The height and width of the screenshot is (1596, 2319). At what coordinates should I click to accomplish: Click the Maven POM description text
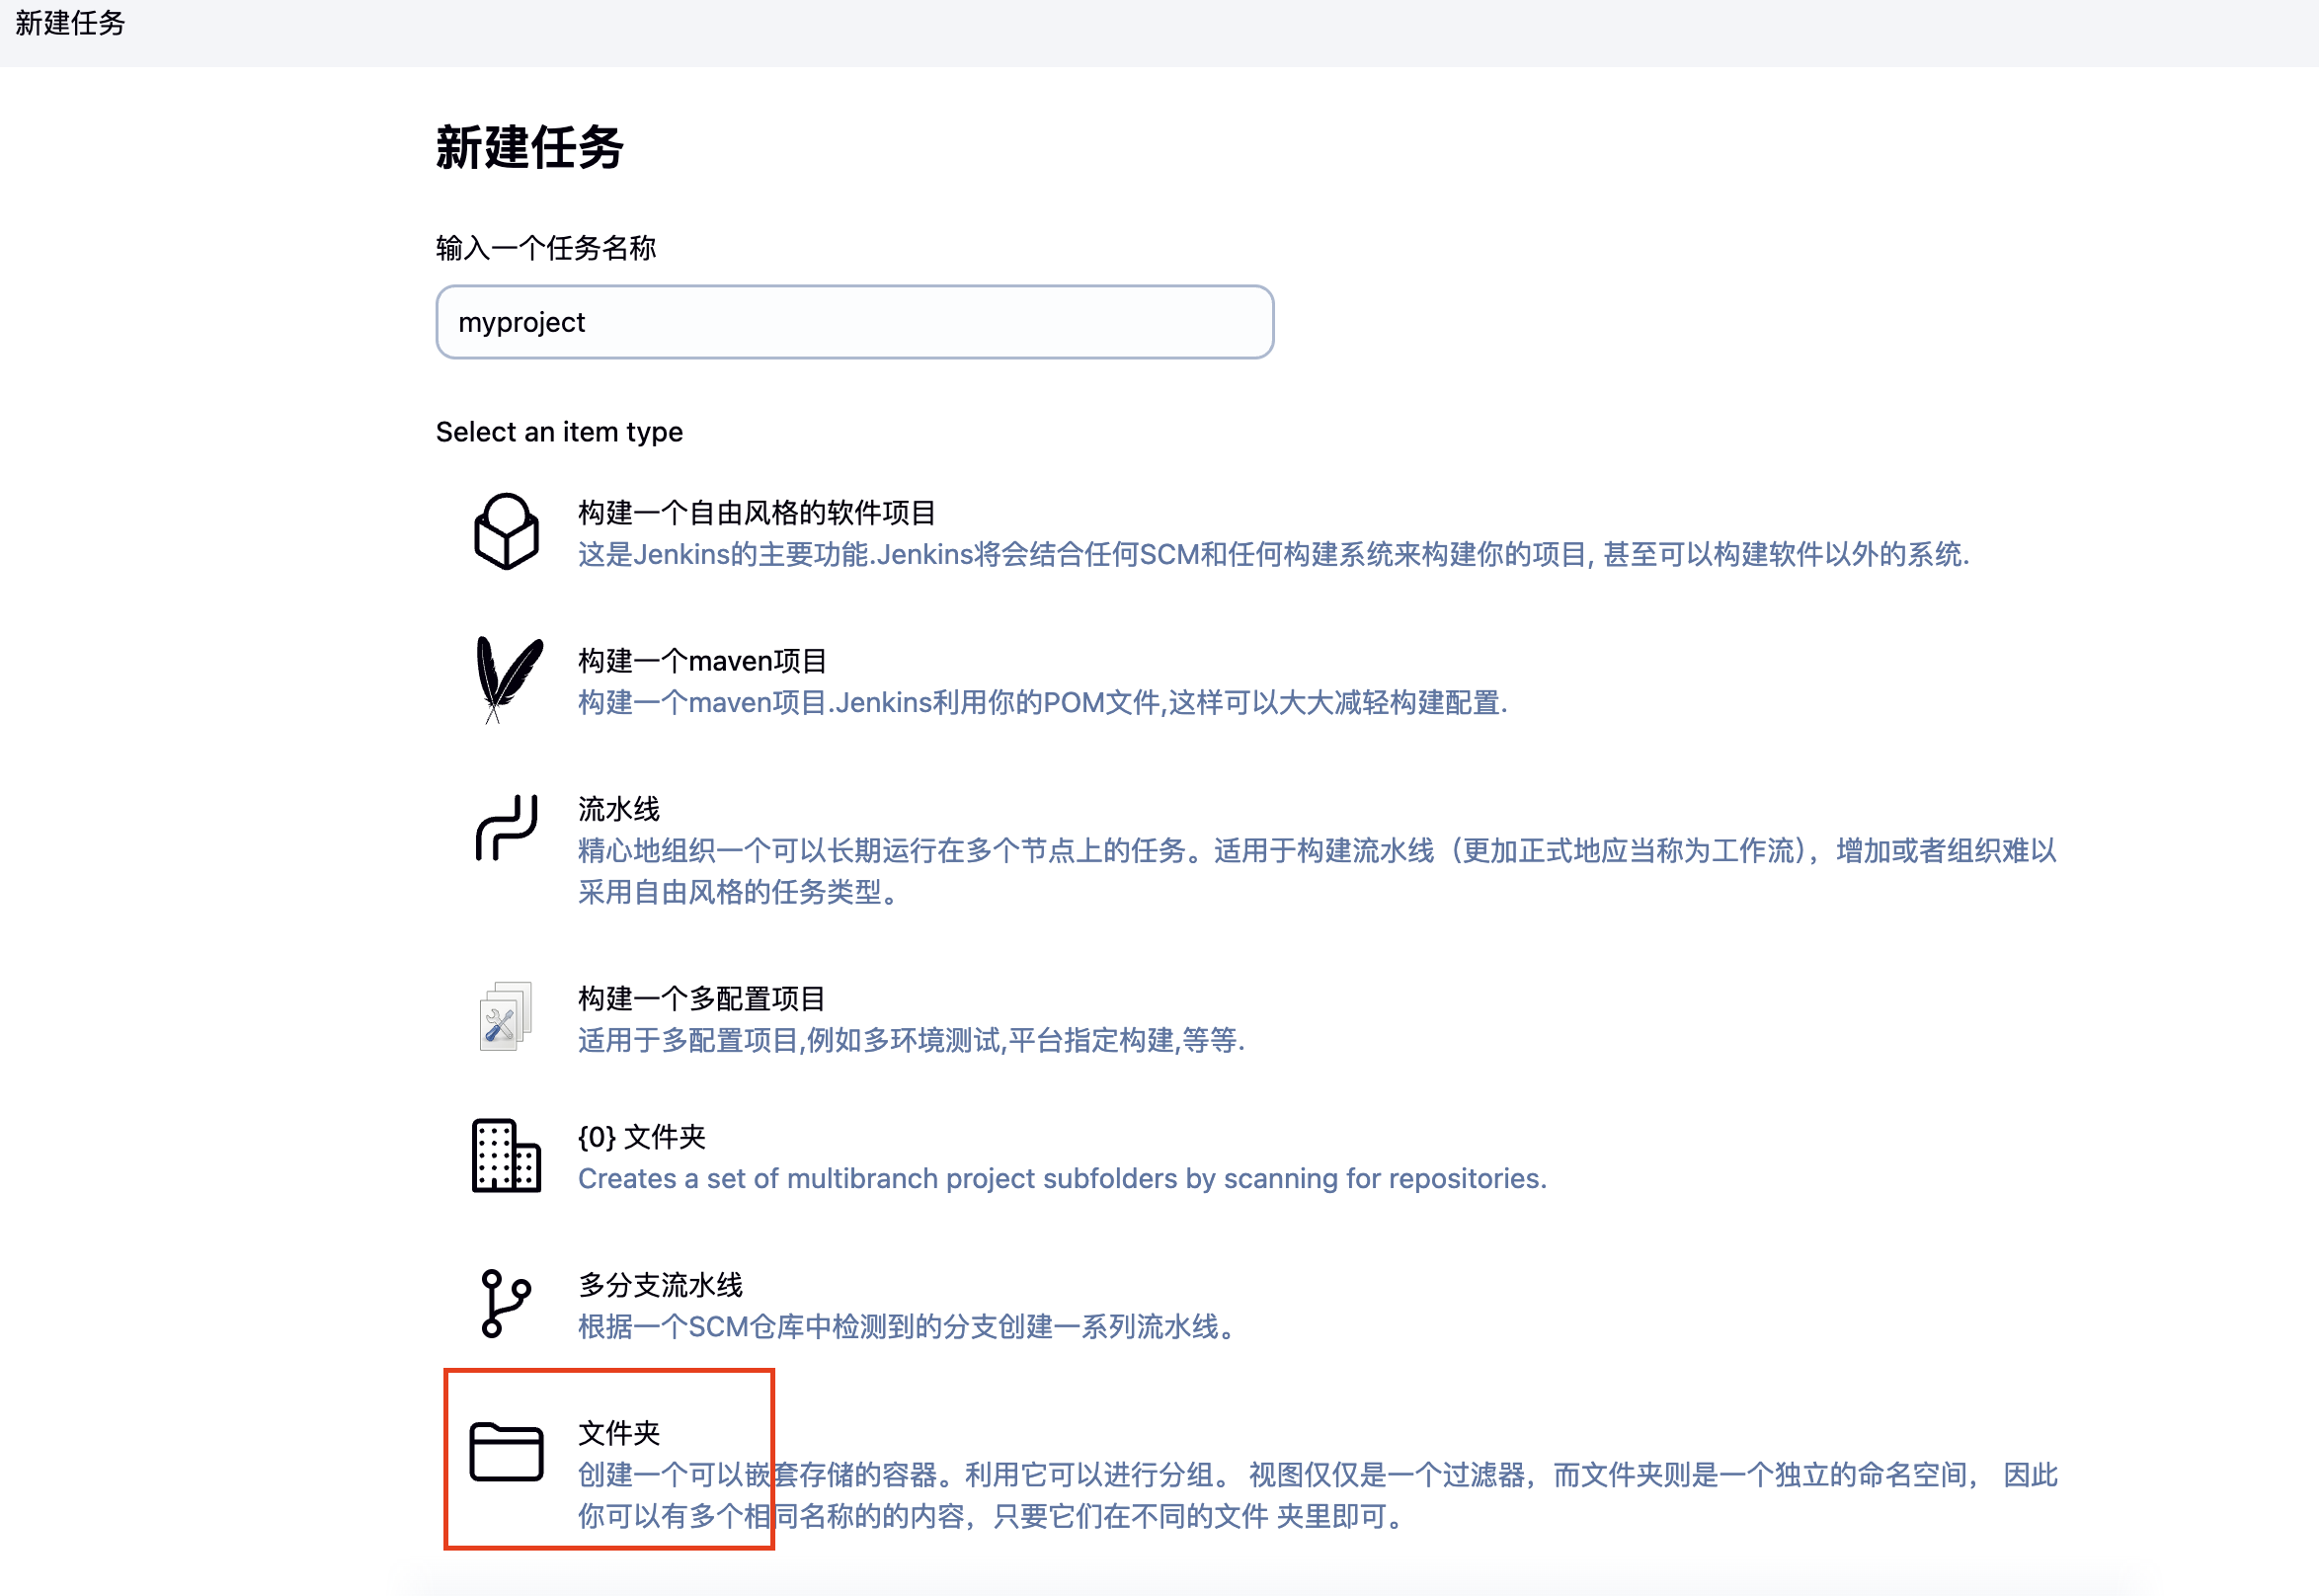(1042, 703)
